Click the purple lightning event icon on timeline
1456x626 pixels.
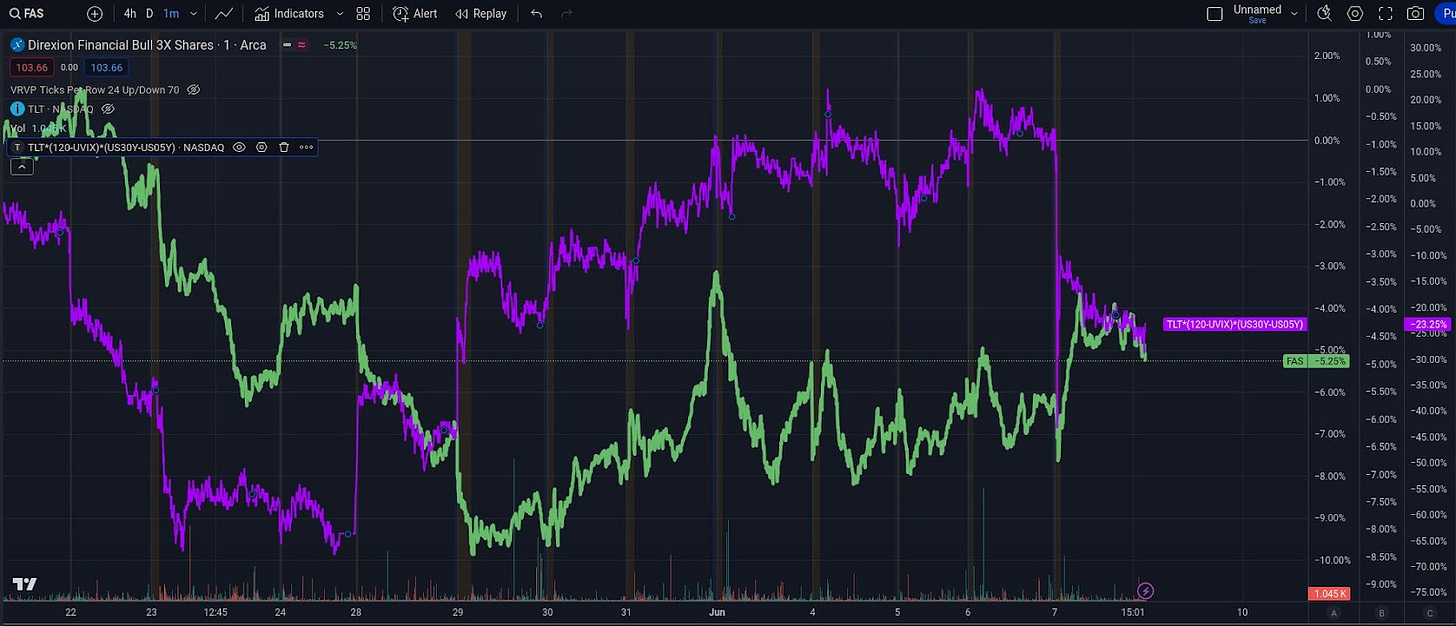(1146, 591)
